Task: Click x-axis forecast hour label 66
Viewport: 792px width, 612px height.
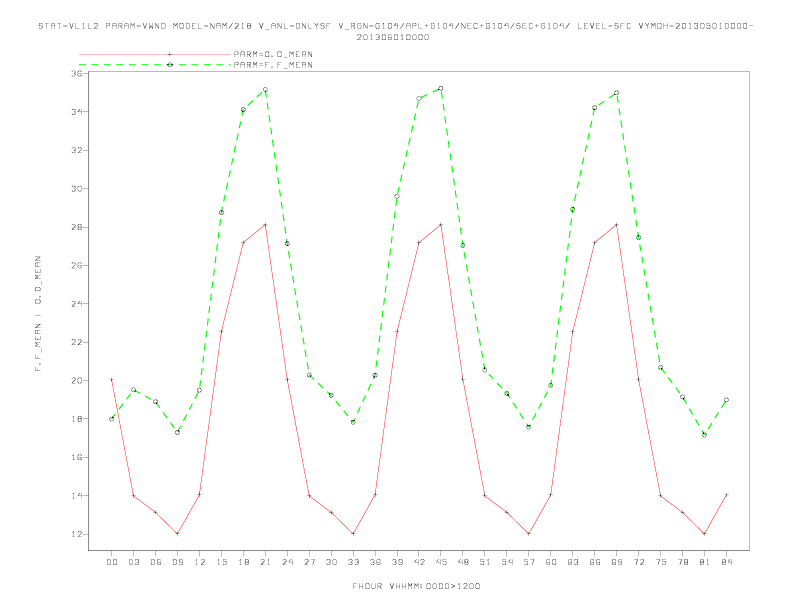Action: (595, 562)
